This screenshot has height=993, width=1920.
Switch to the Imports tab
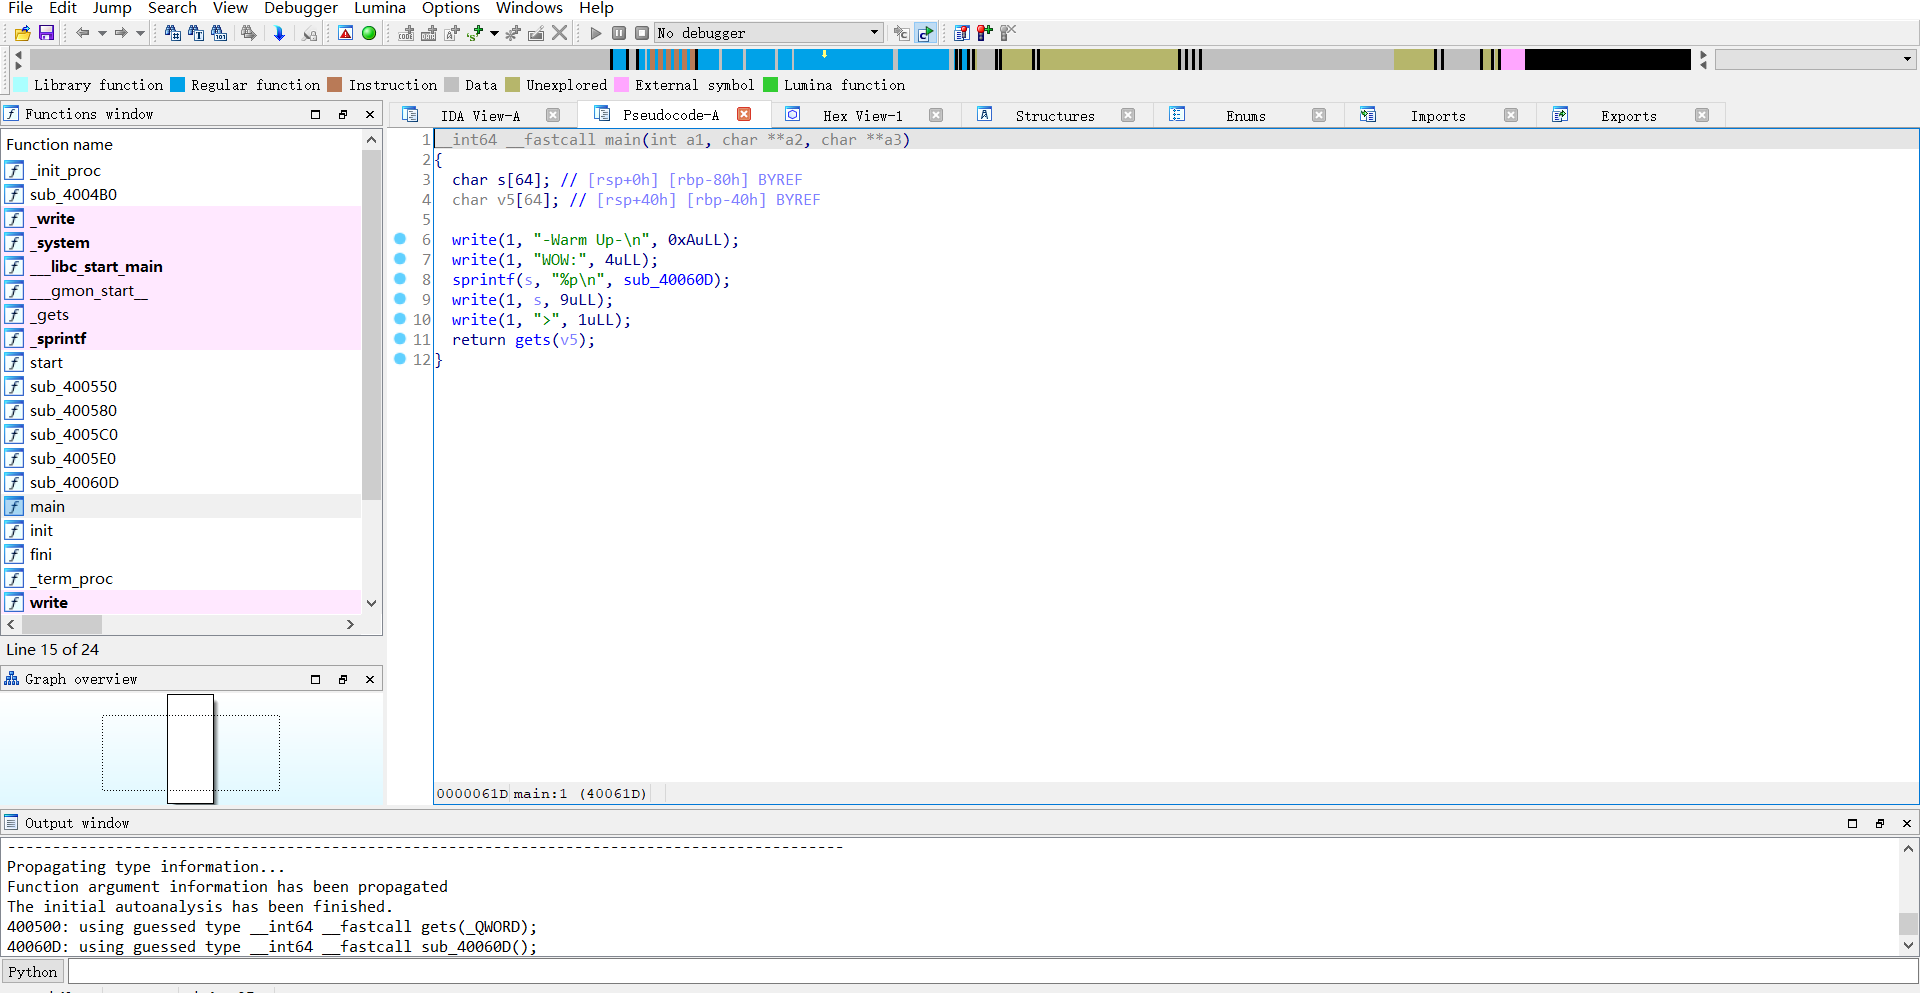[1438, 116]
